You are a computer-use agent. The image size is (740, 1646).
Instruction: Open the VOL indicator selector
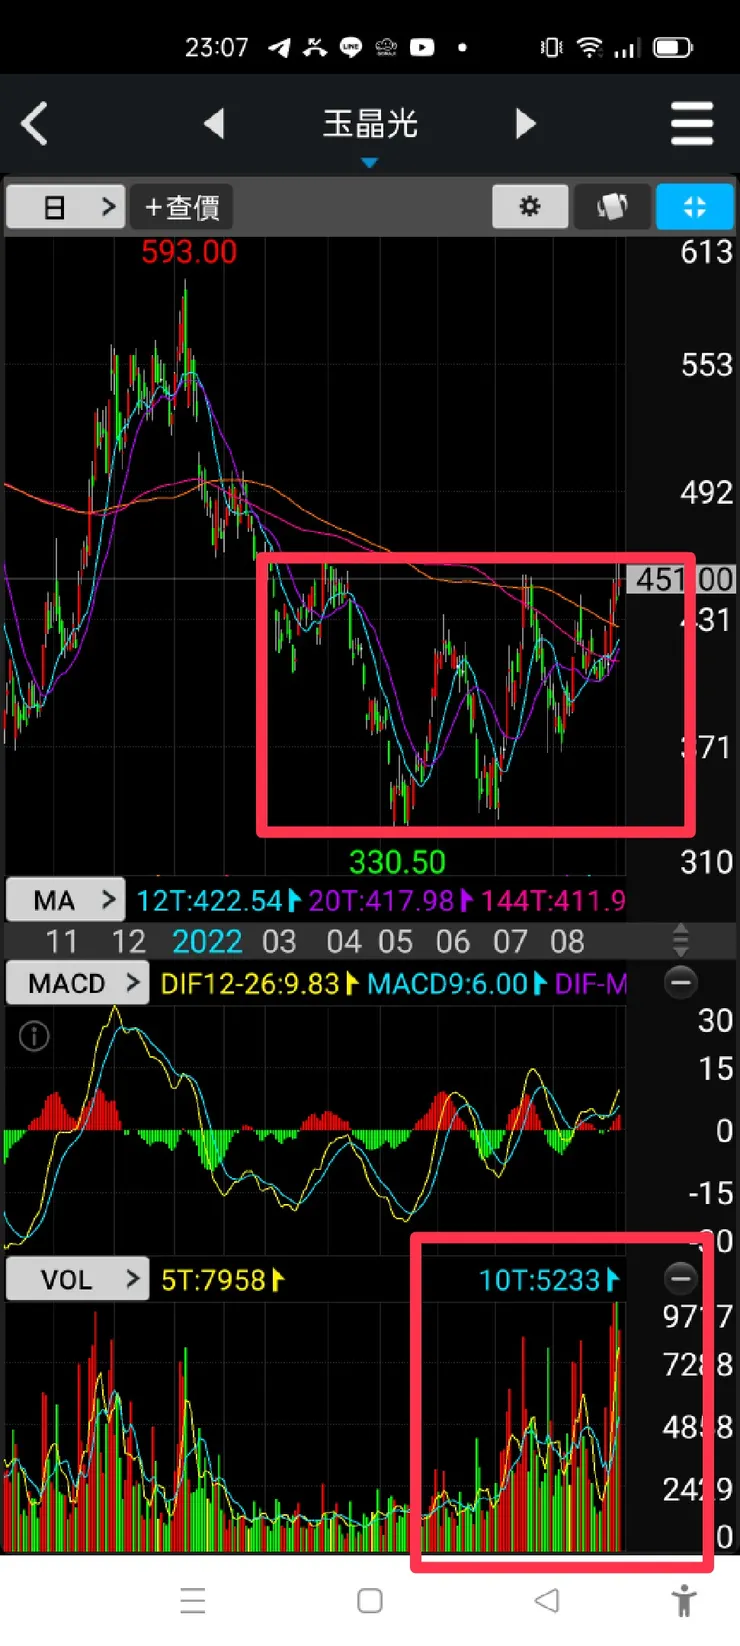pos(77,1280)
